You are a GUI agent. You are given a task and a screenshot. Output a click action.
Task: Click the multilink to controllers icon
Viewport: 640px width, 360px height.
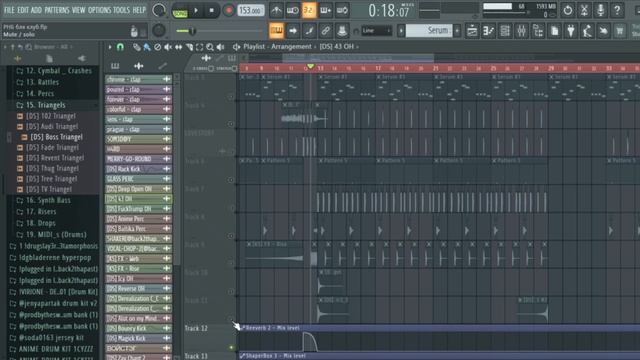tap(325, 31)
